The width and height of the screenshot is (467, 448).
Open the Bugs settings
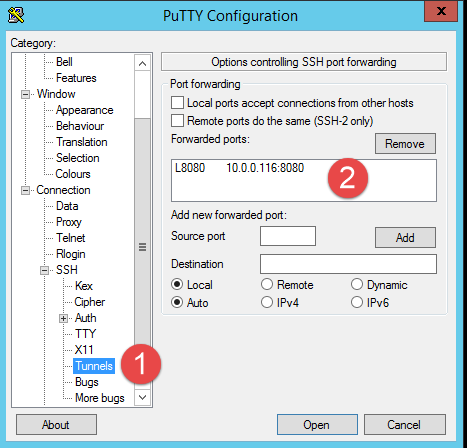click(87, 382)
